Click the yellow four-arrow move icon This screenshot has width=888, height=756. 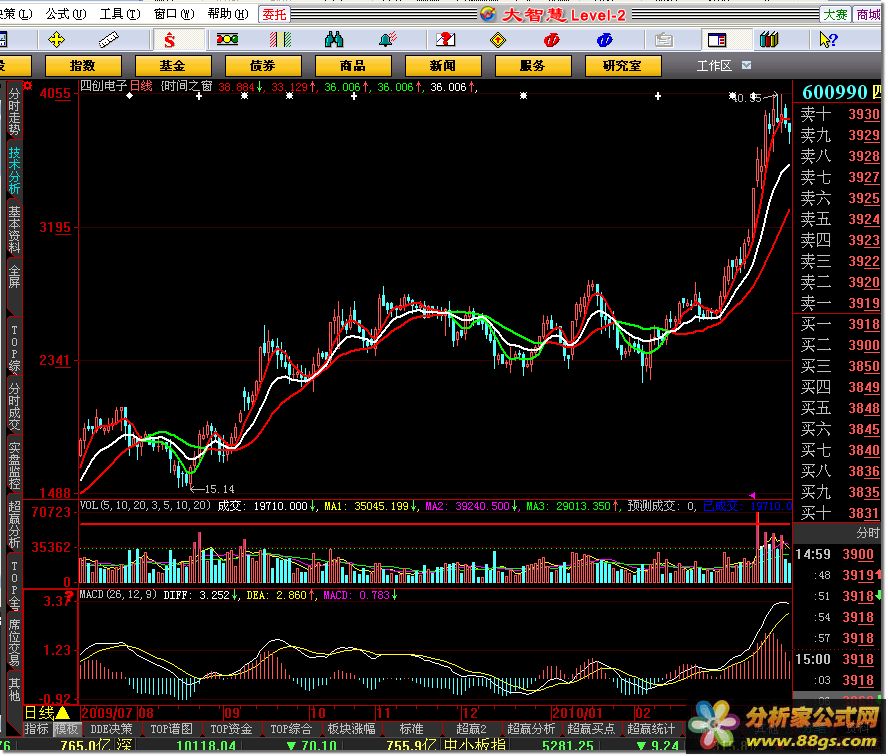57,40
